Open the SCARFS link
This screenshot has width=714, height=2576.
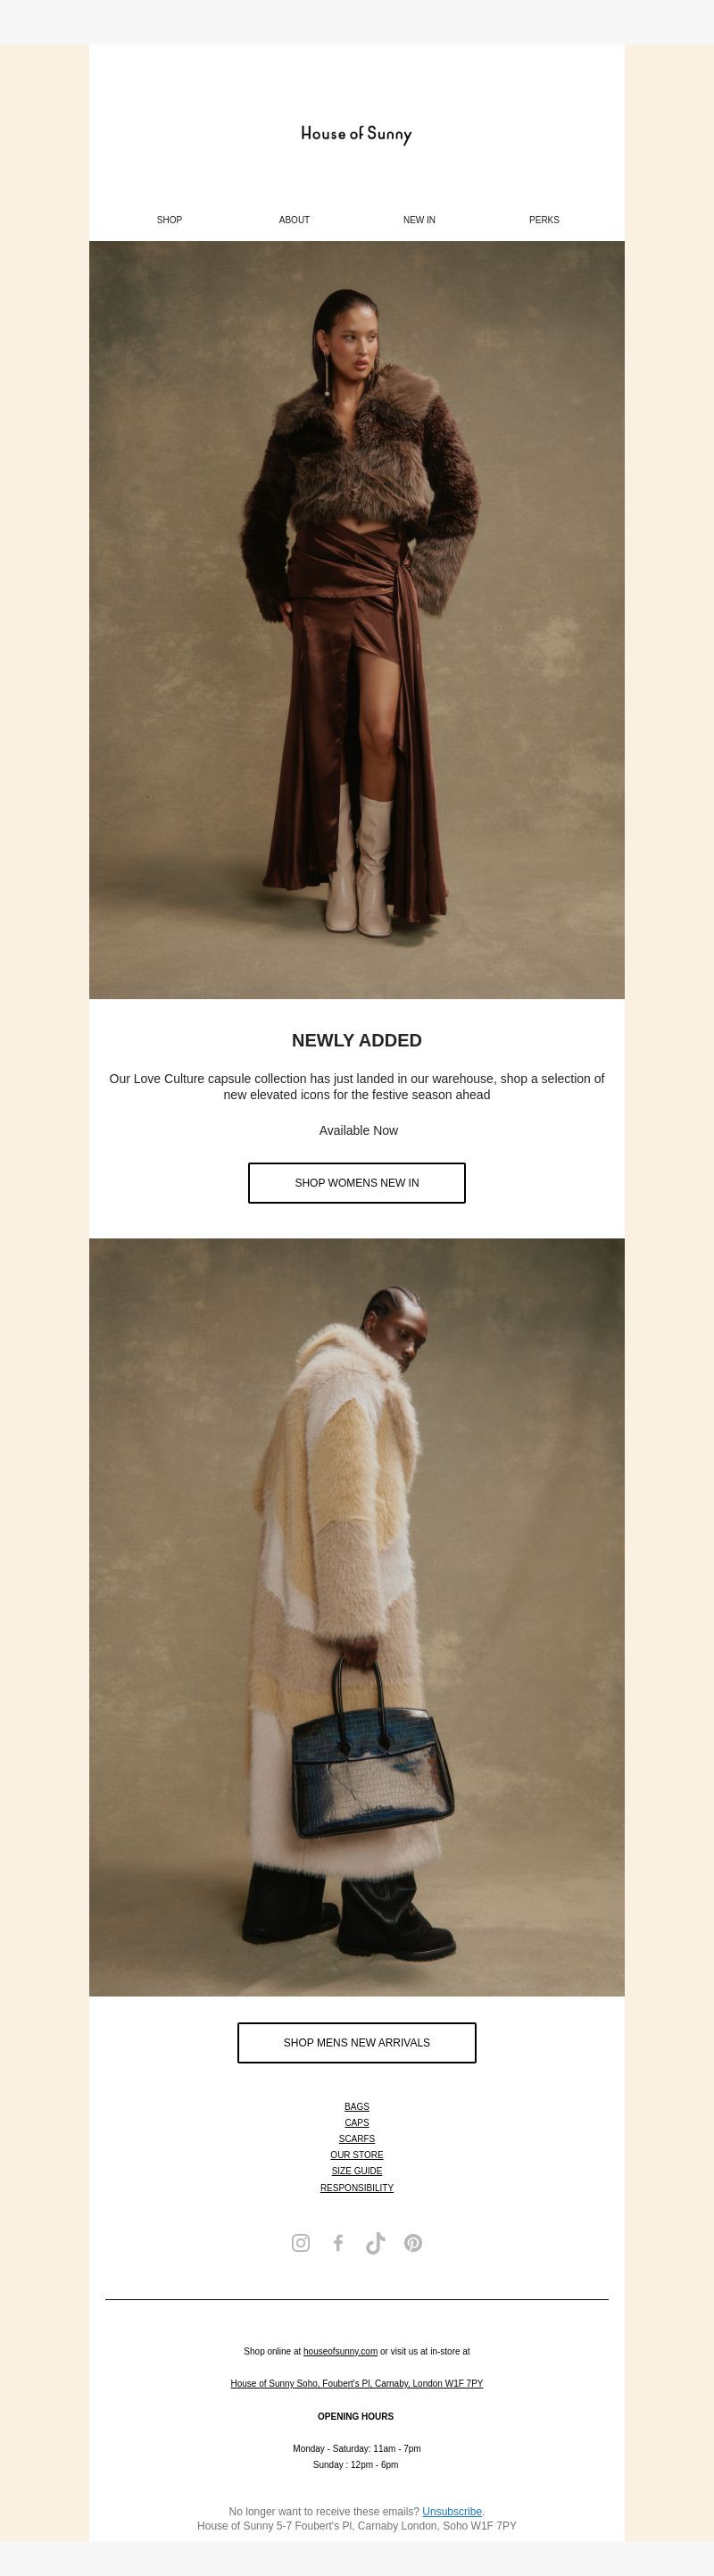point(357,2138)
